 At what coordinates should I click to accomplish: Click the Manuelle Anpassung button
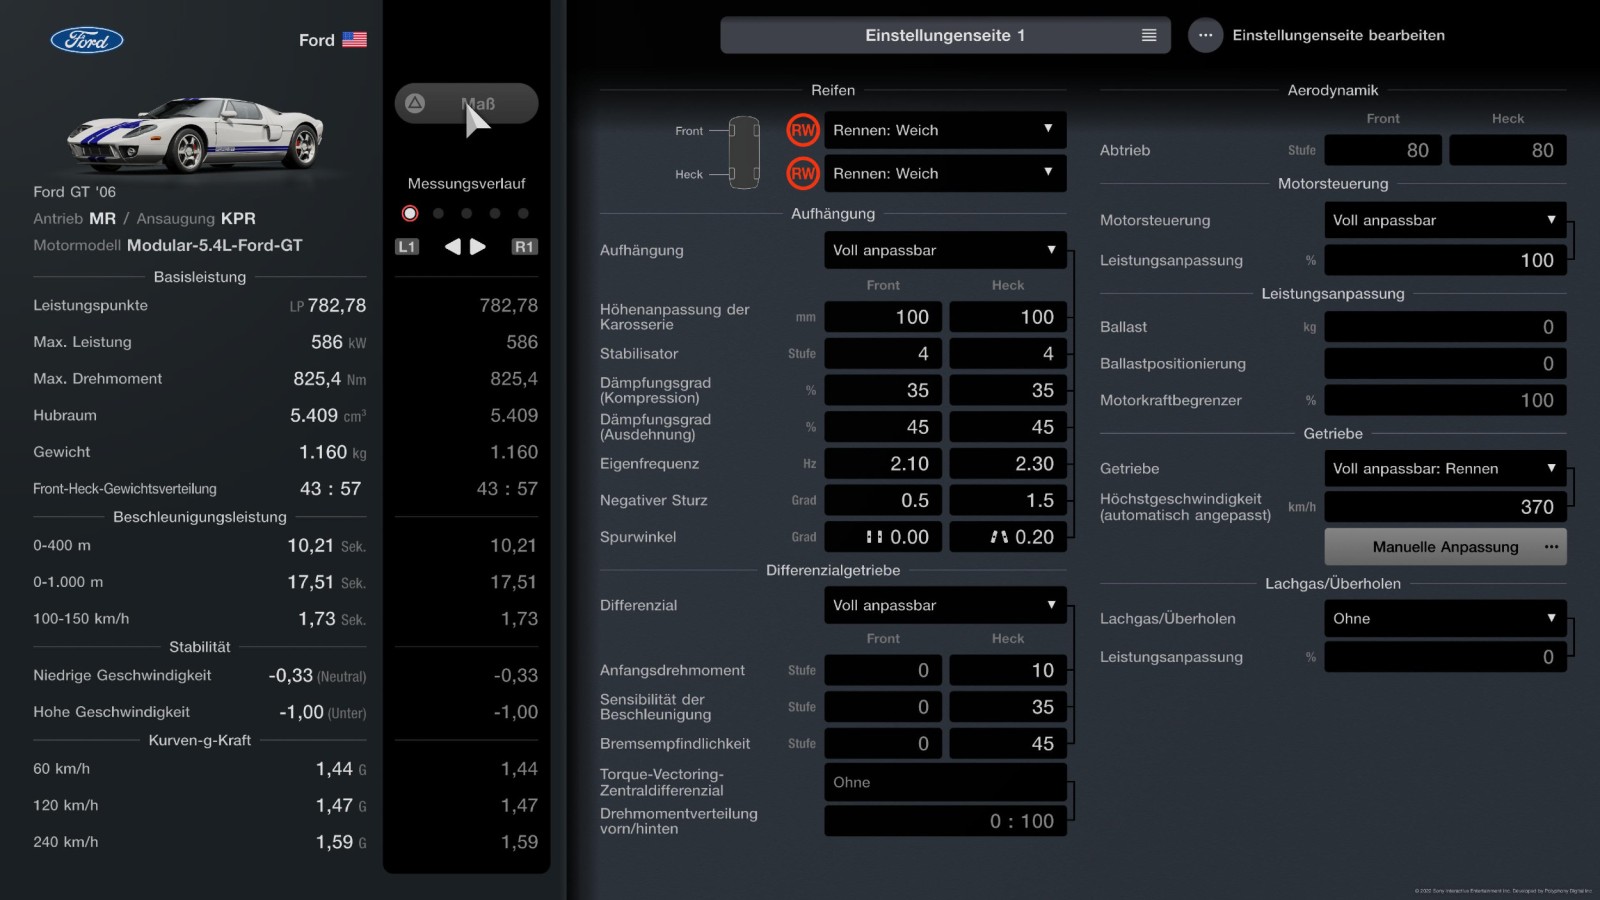(x=1444, y=547)
